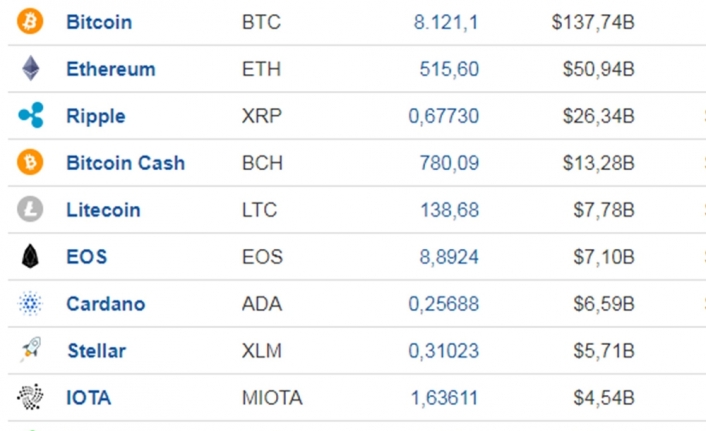This screenshot has height=431, width=706.
Task: Open the Litecoin name link
Action: (104, 210)
